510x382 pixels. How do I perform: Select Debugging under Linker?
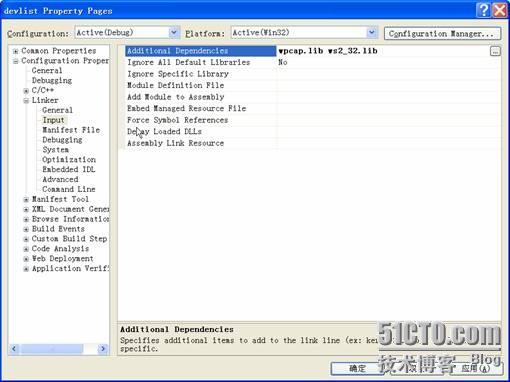point(62,140)
